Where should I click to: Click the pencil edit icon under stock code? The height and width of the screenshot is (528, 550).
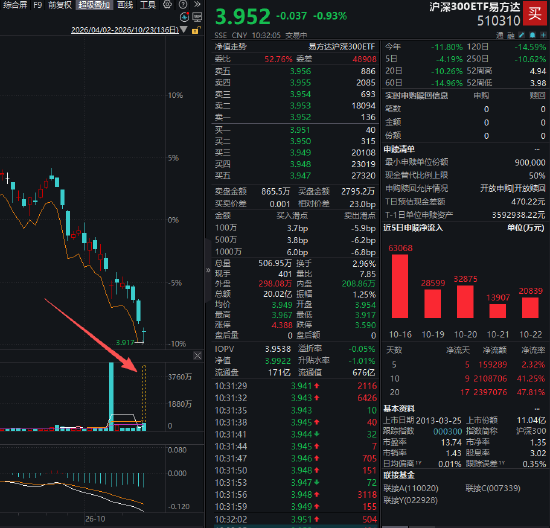[x=522, y=35]
